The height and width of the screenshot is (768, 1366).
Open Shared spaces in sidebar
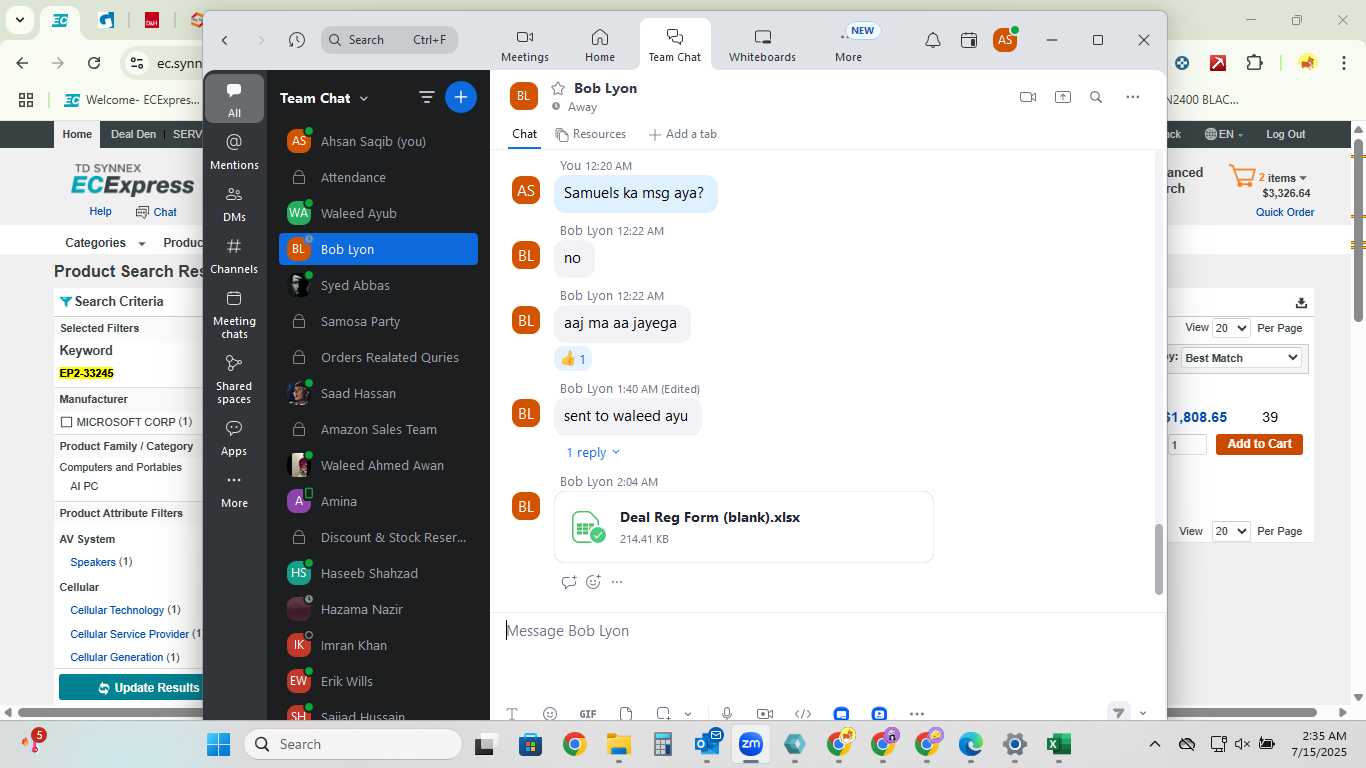tap(234, 377)
